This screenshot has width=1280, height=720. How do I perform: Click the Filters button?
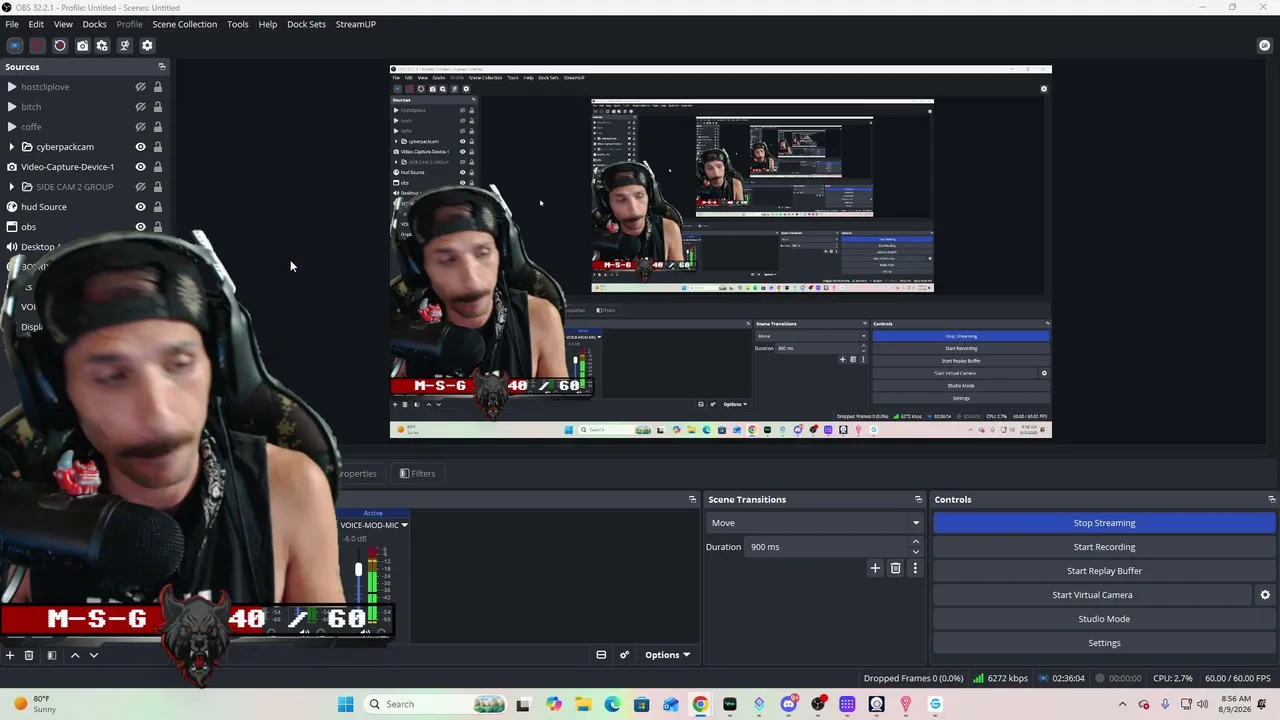[x=417, y=474]
